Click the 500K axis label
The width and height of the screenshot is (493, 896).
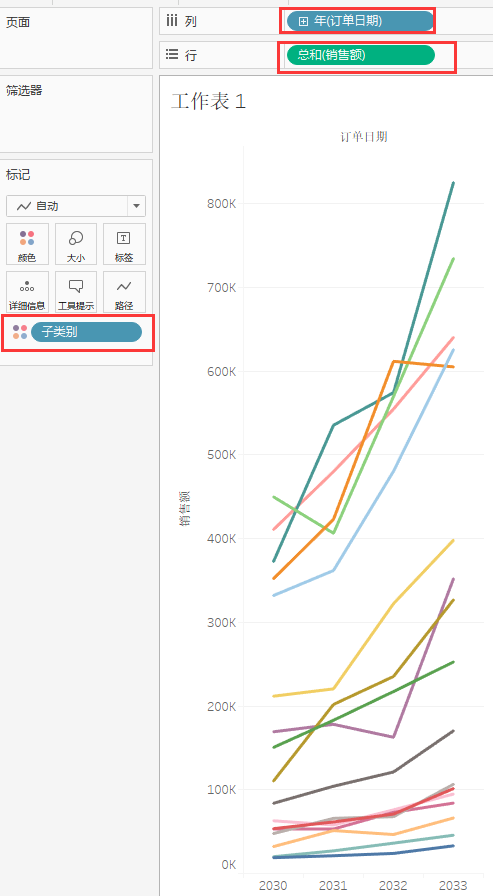(x=221, y=455)
